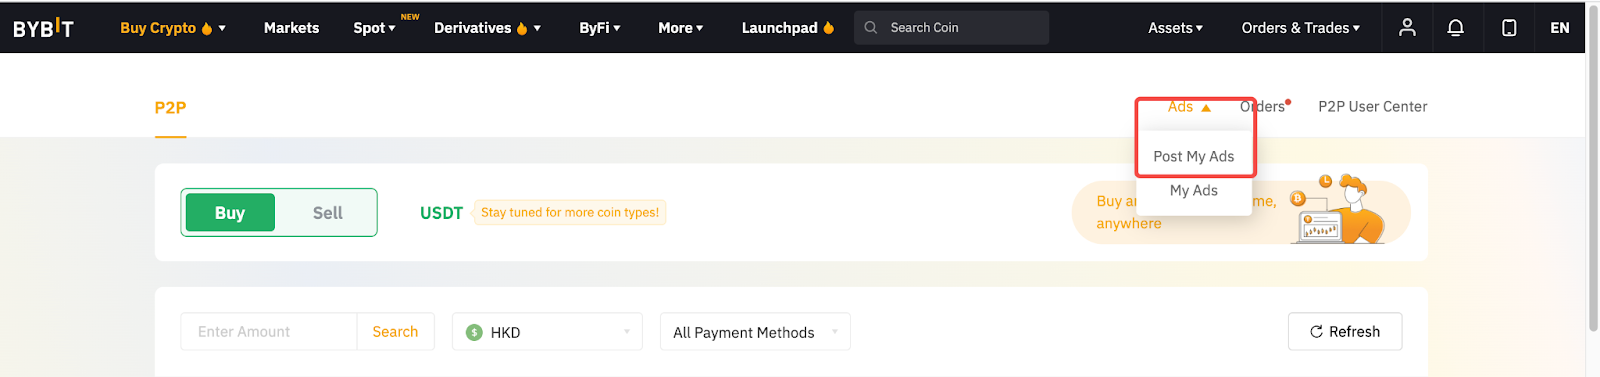This screenshot has height=377, width=1600.
Task: Open the All Payment Methods dropdown
Action: point(755,332)
